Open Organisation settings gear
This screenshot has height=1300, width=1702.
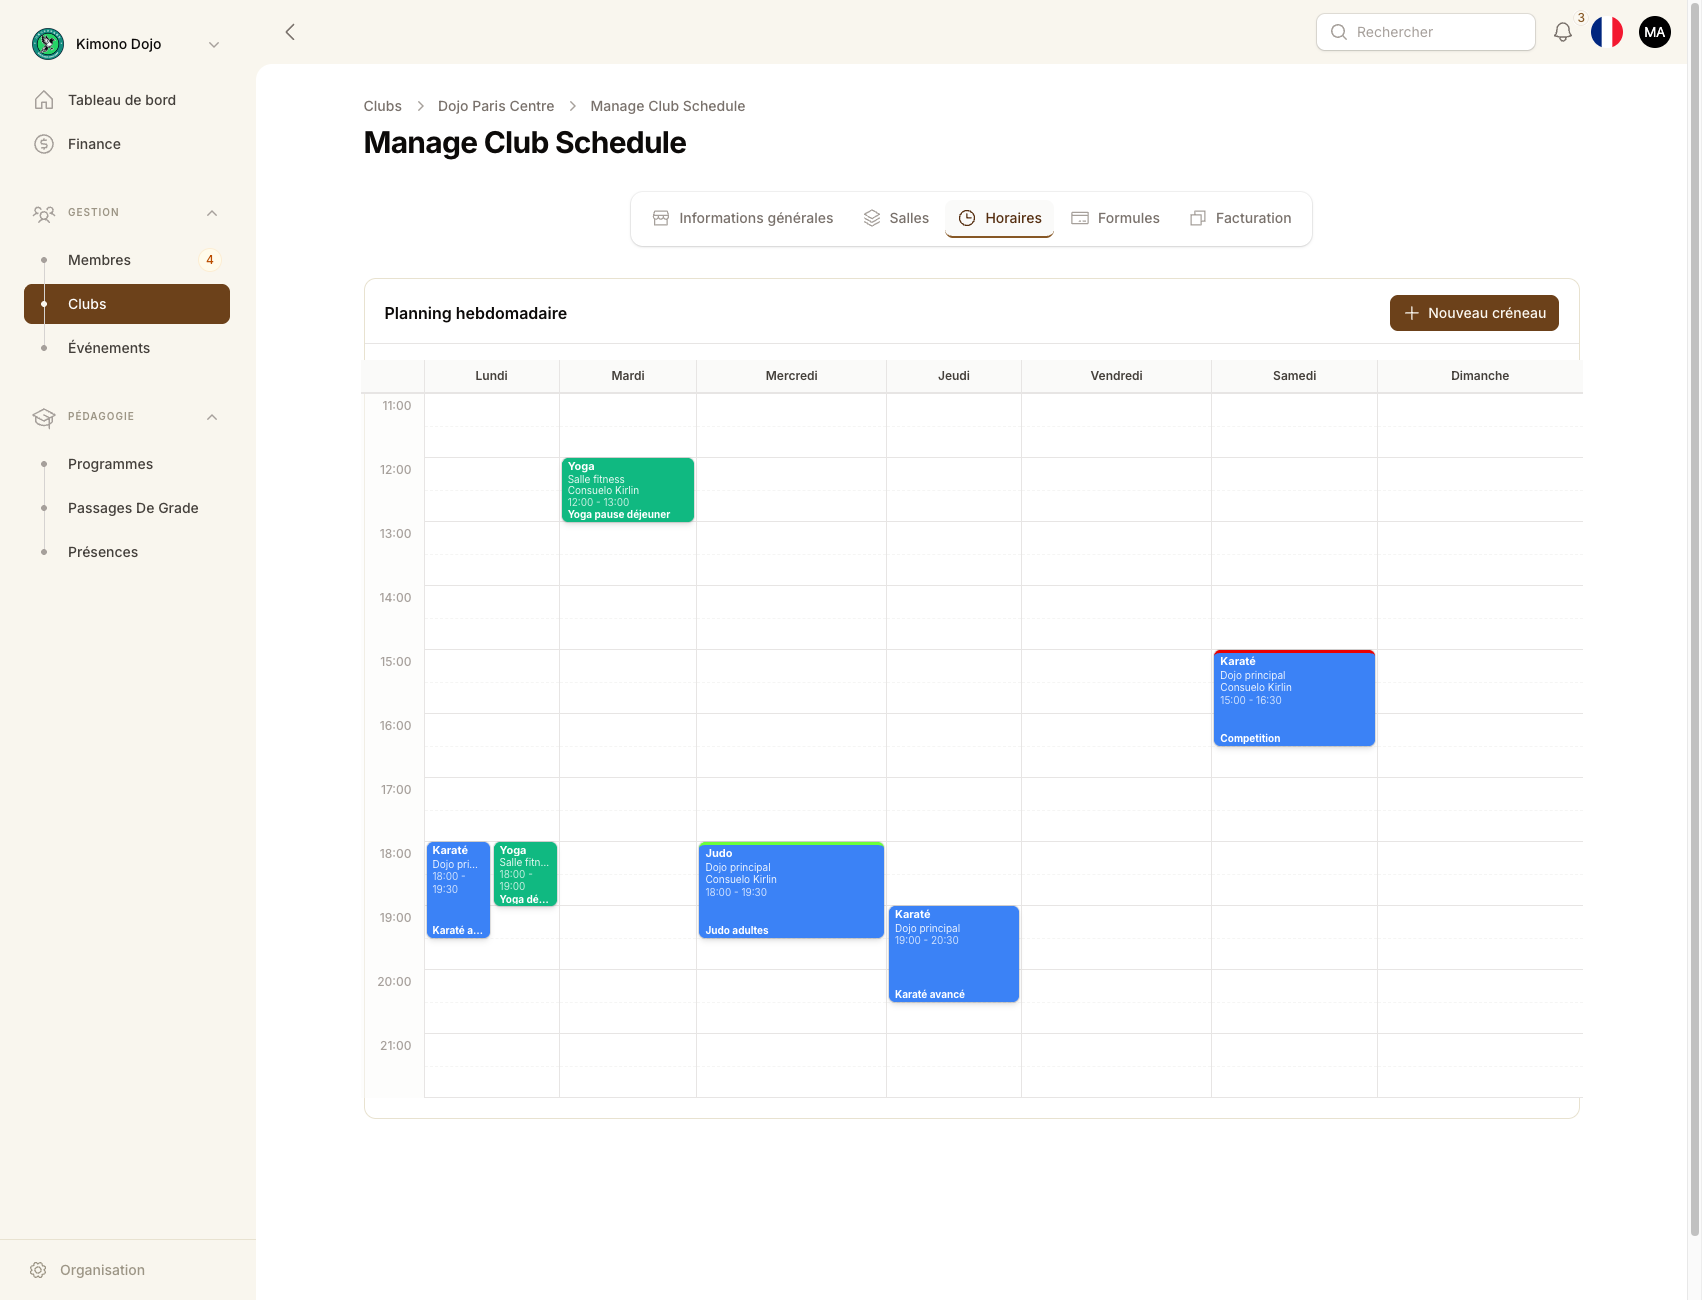[38, 1270]
